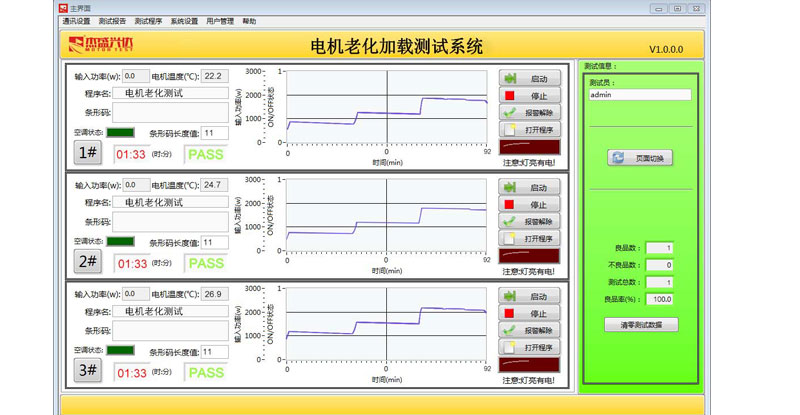
Task: Click station 1# power curve chart
Action: (x=387, y=107)
